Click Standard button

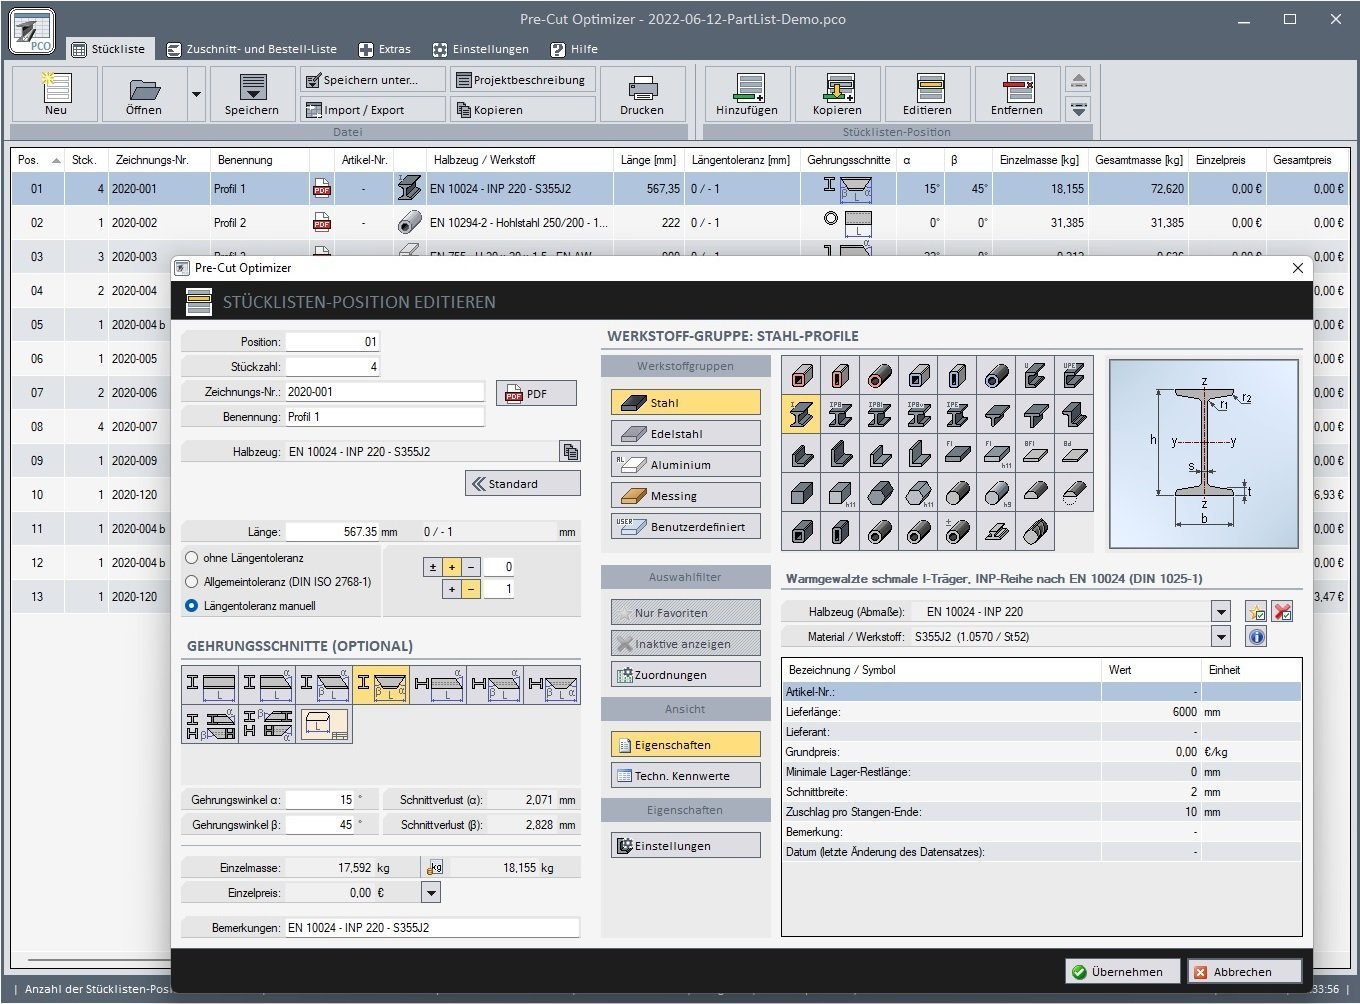click(523, 484)
